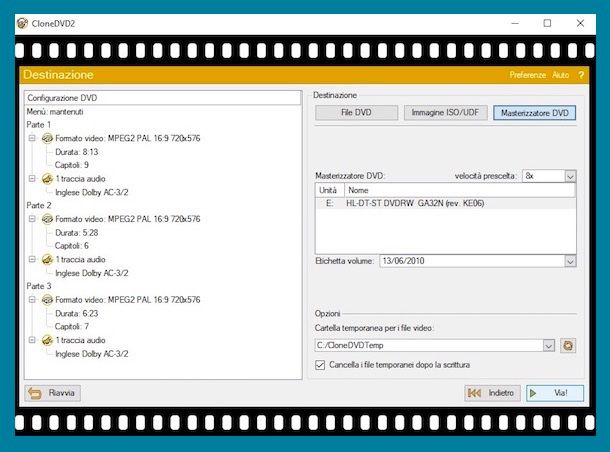The image size is (610, 452).
Task: Click the CloneDVD2 app icon in title bar
Action: (x=23, y=23)
